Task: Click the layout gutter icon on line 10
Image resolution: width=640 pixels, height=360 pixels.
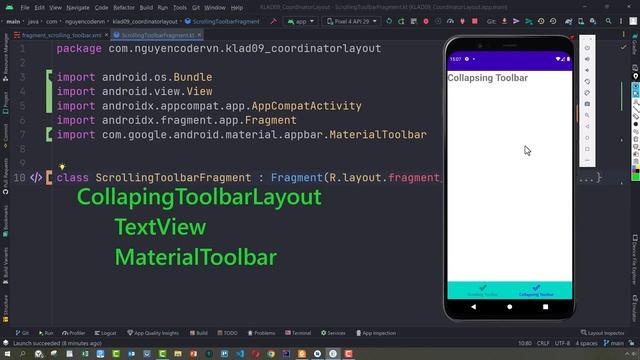Action: [36, 178]
